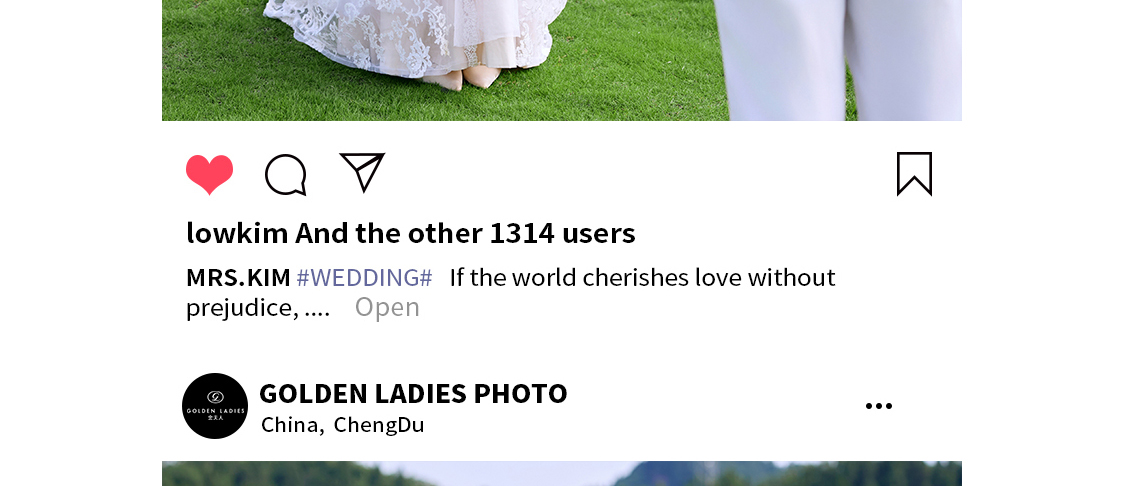Click the #WEDDING# hashtag
The width and height of the screenshot is (1125, 486).
tap(364, 277)
